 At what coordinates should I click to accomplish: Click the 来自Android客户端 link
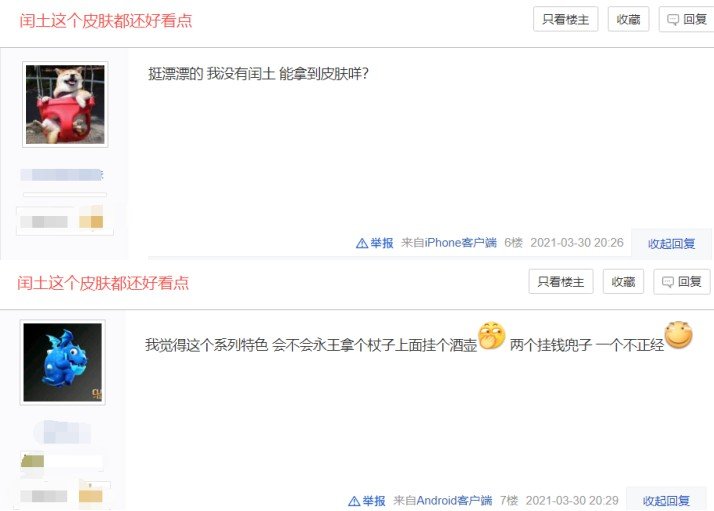[443, 501]
